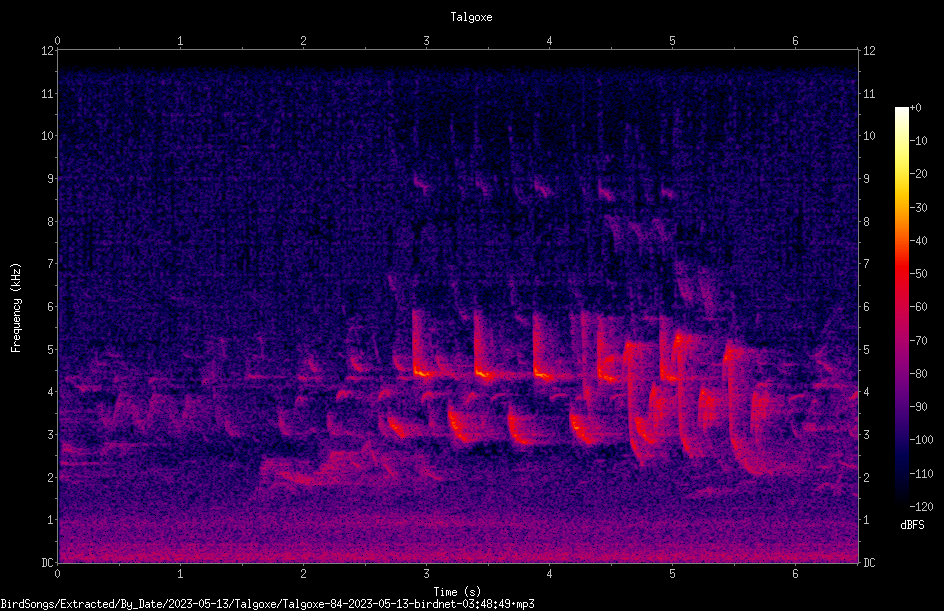The width and height of the screenshot is (944, 611).
Task: Click the file path text at bottom
Action: tap(267, 604)
